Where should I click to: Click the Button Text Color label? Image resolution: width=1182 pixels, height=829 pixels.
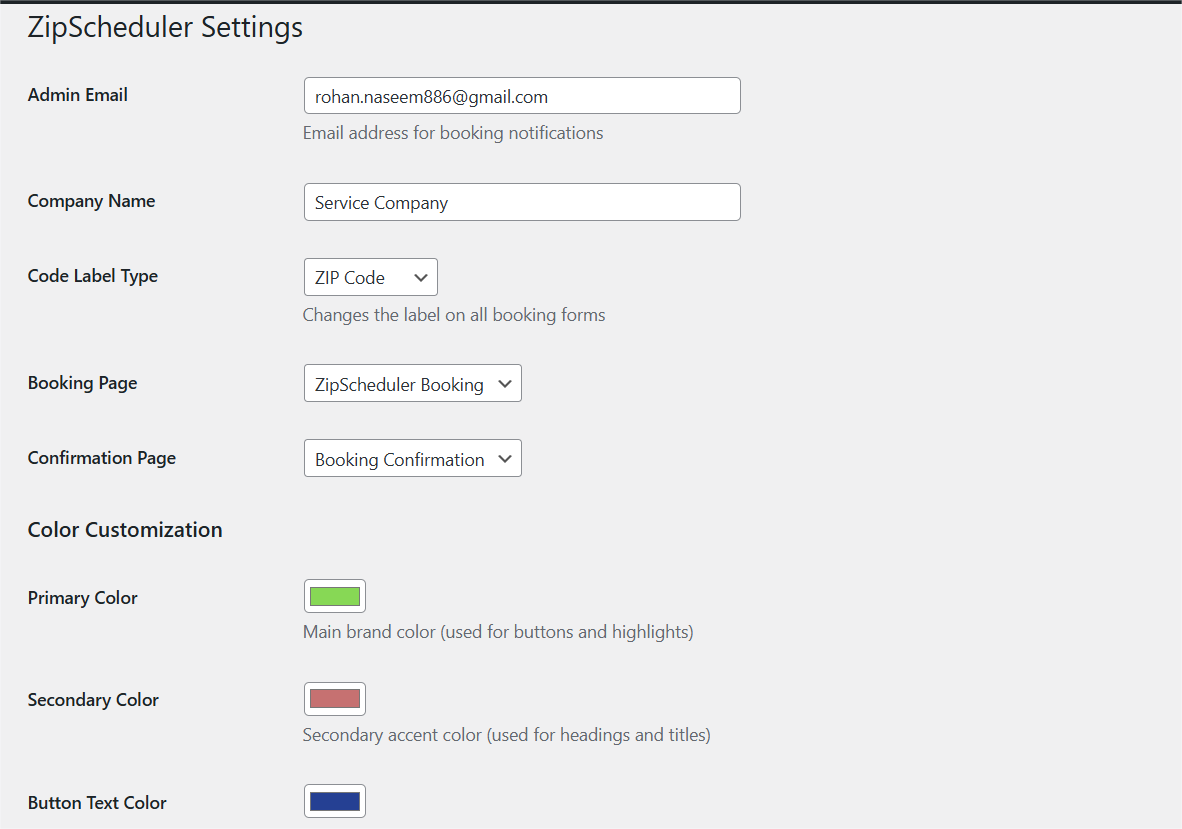[96, 802]
